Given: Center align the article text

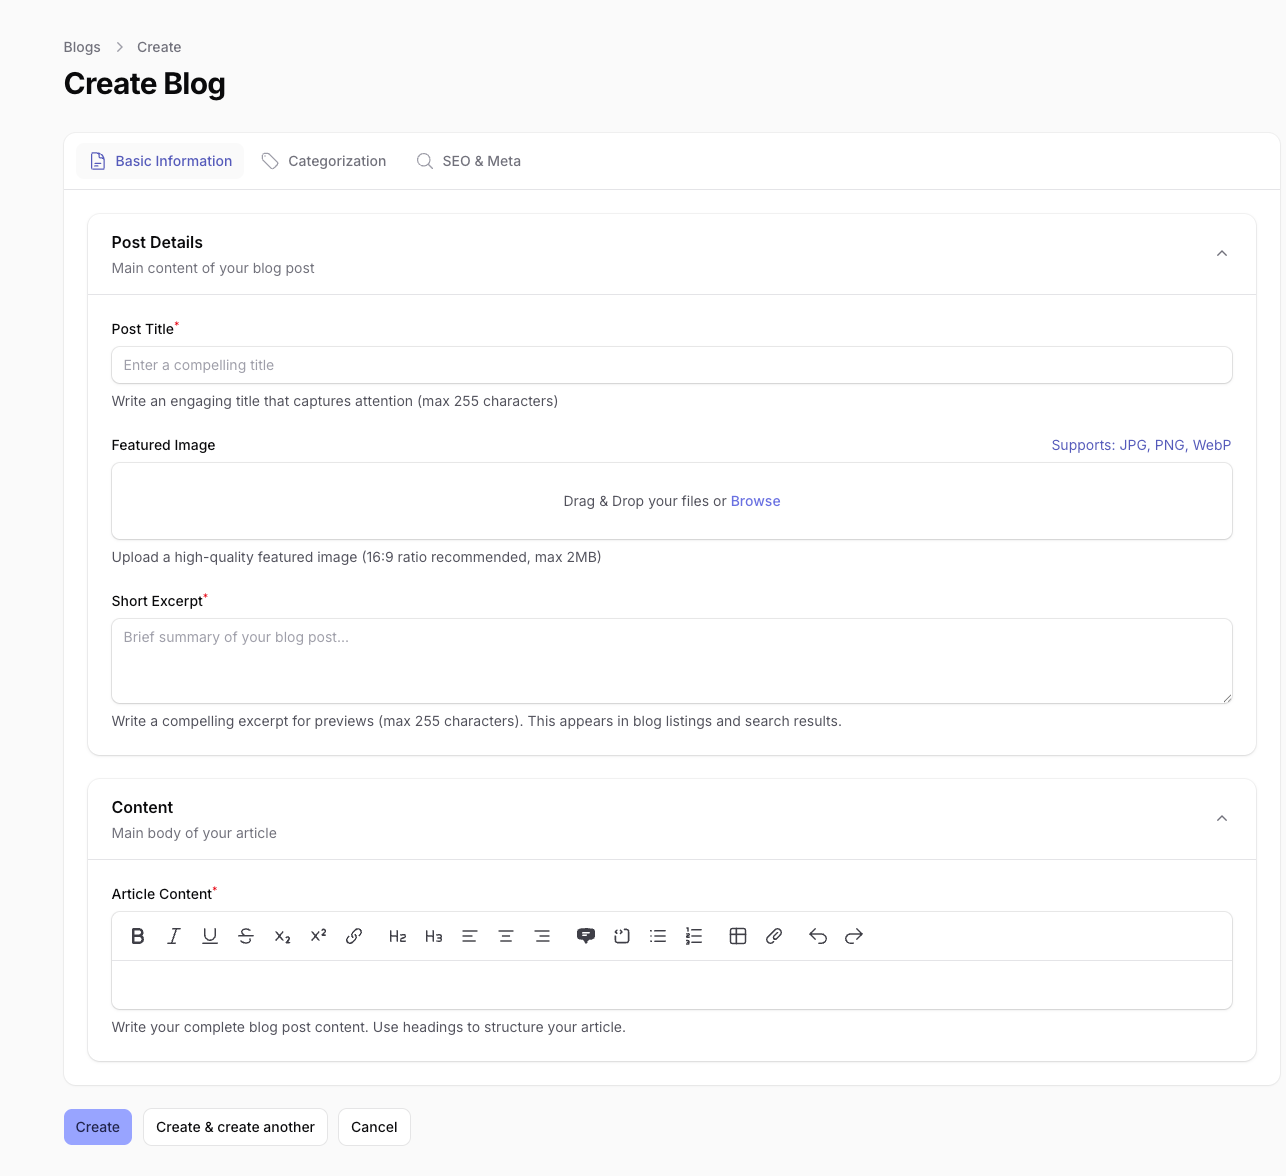Looking at the screenshot, I should point(506,936).
